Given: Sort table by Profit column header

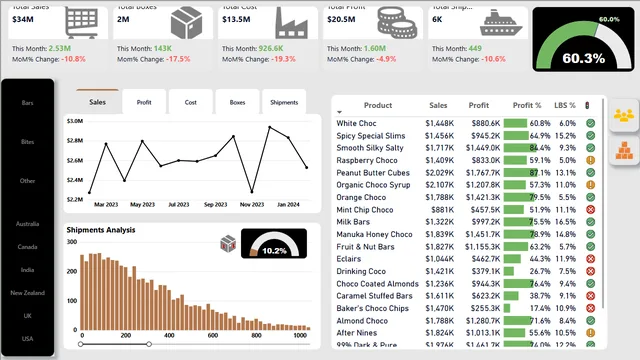Looking at the screenshot, I should click(478, 105).
